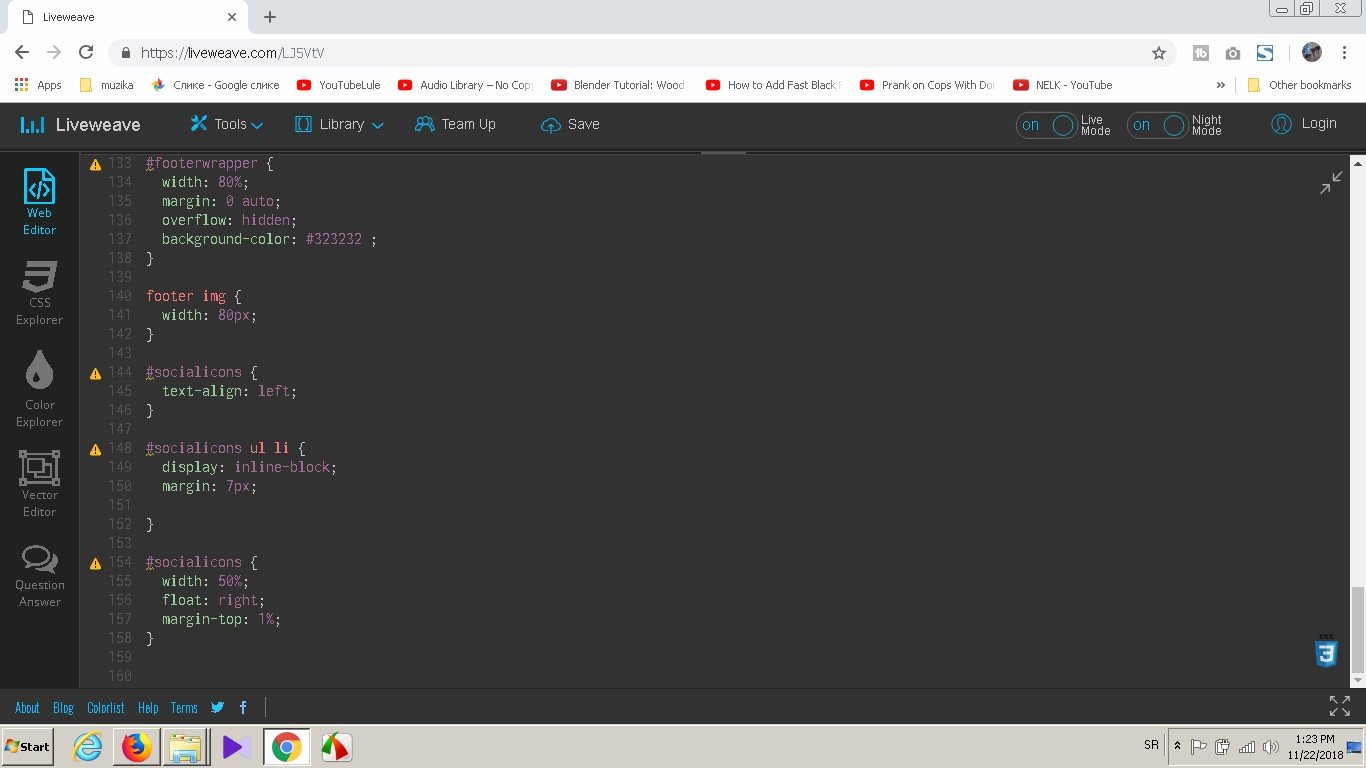The height and width of the screenshot is (768, 1366).
Task: Collapse the code editor pane
Action: (1330, 182)
